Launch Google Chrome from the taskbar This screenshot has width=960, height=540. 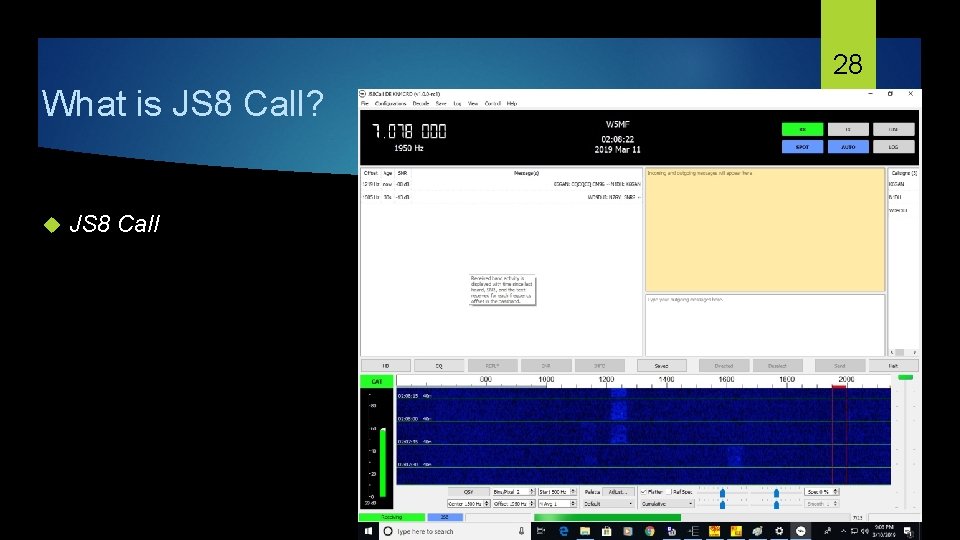point(650,531)
